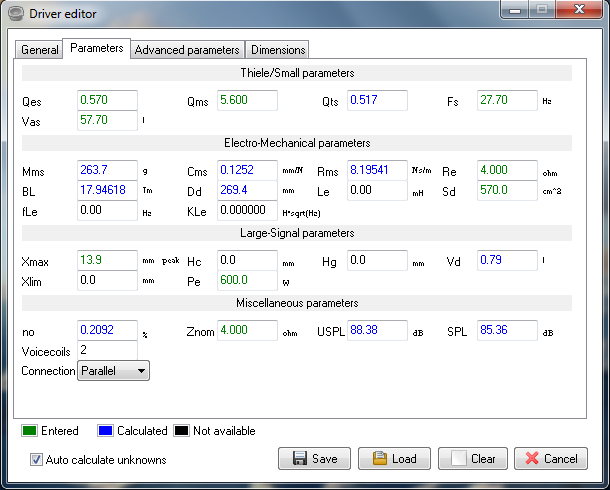
Task: Click the KLe field
Action: coord(247,210)
